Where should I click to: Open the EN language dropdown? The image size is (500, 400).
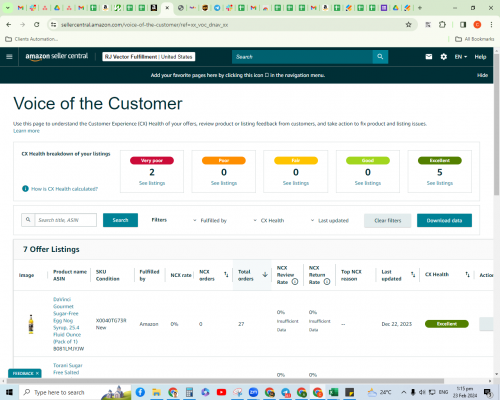pyautogui.click(x=461, y=57)
